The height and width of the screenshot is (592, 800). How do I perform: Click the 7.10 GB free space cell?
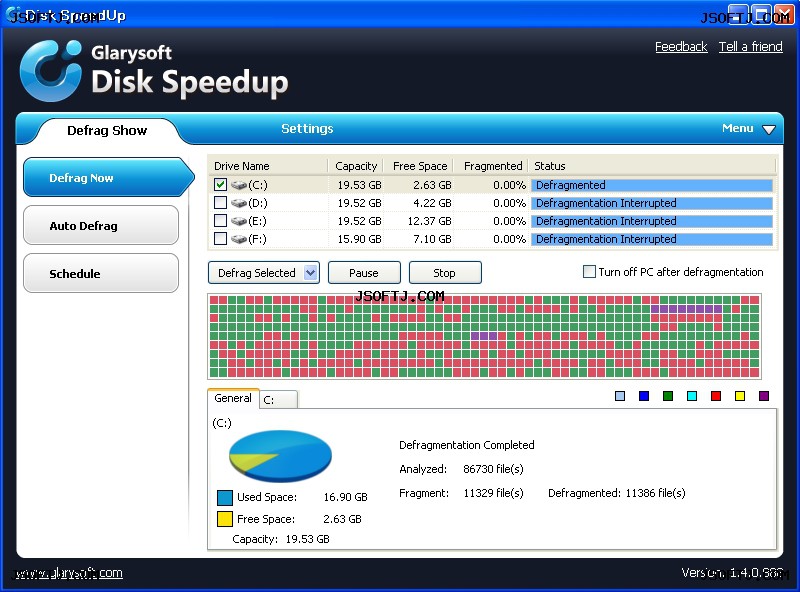coord(432,239)
